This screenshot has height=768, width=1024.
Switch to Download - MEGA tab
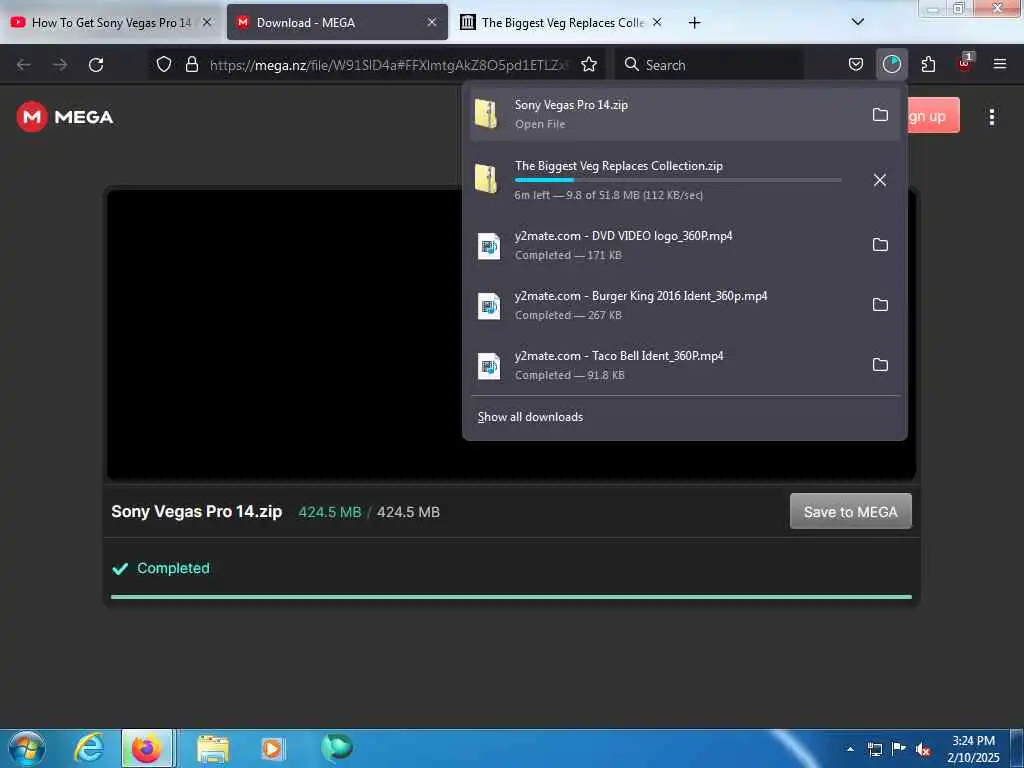pyautogui.click(x=337, y=22)
